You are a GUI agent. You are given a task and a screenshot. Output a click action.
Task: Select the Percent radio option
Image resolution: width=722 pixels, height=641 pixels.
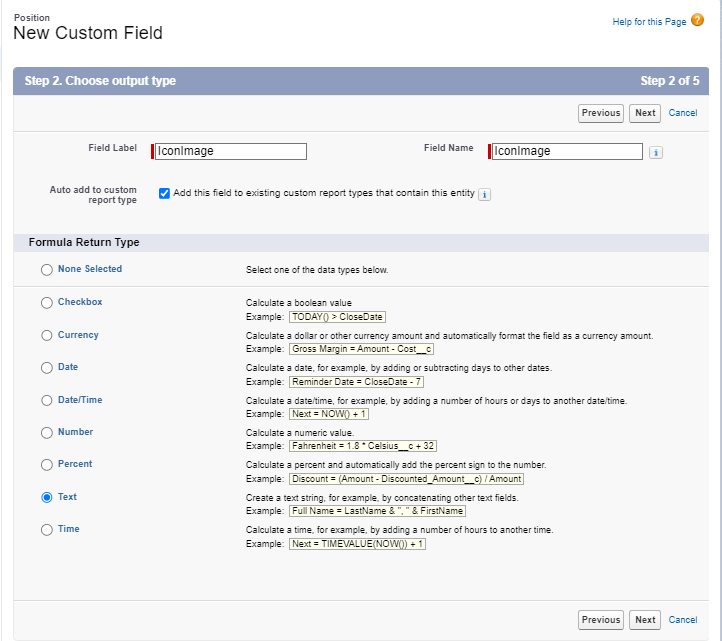47,465
